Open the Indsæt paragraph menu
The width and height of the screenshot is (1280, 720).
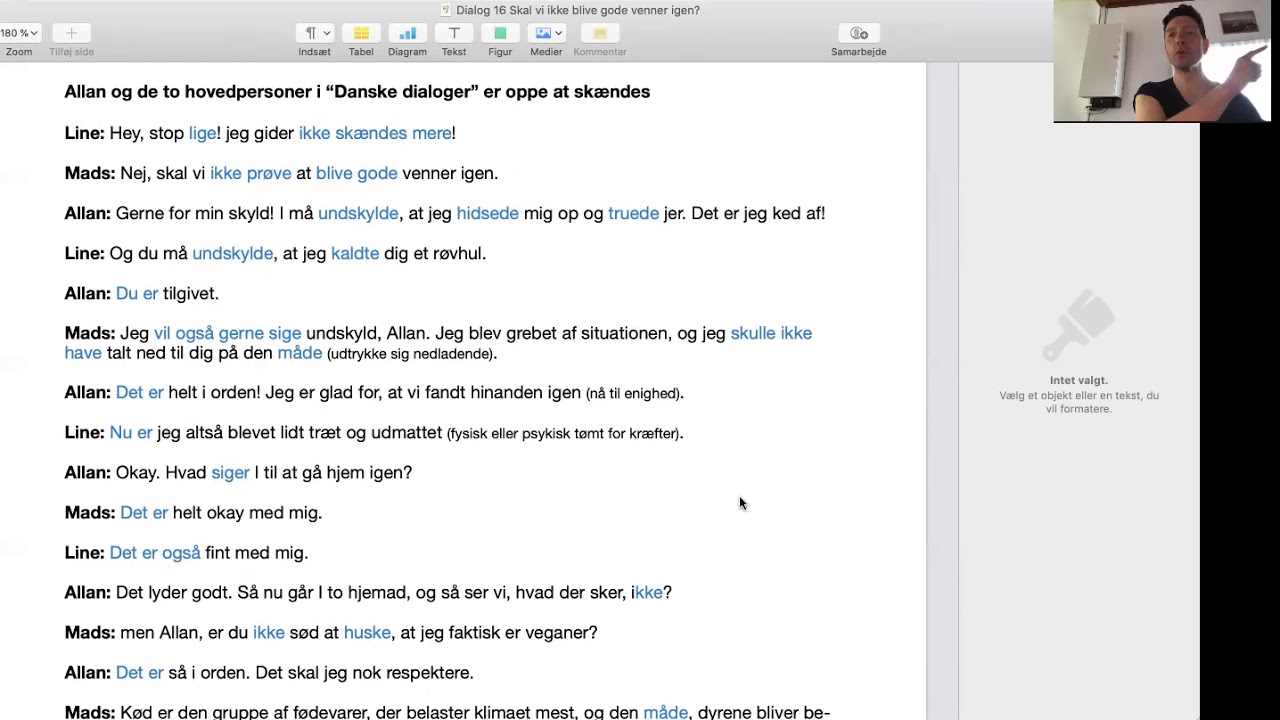tap(316, 33)
